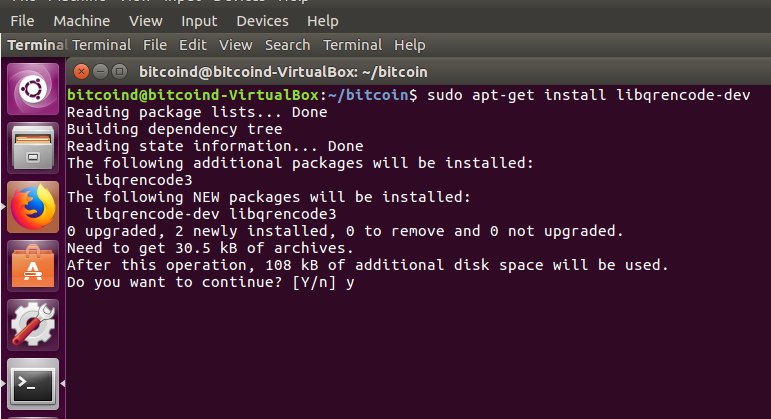Open the Help menu in terminal menubar

click(410, 45)
